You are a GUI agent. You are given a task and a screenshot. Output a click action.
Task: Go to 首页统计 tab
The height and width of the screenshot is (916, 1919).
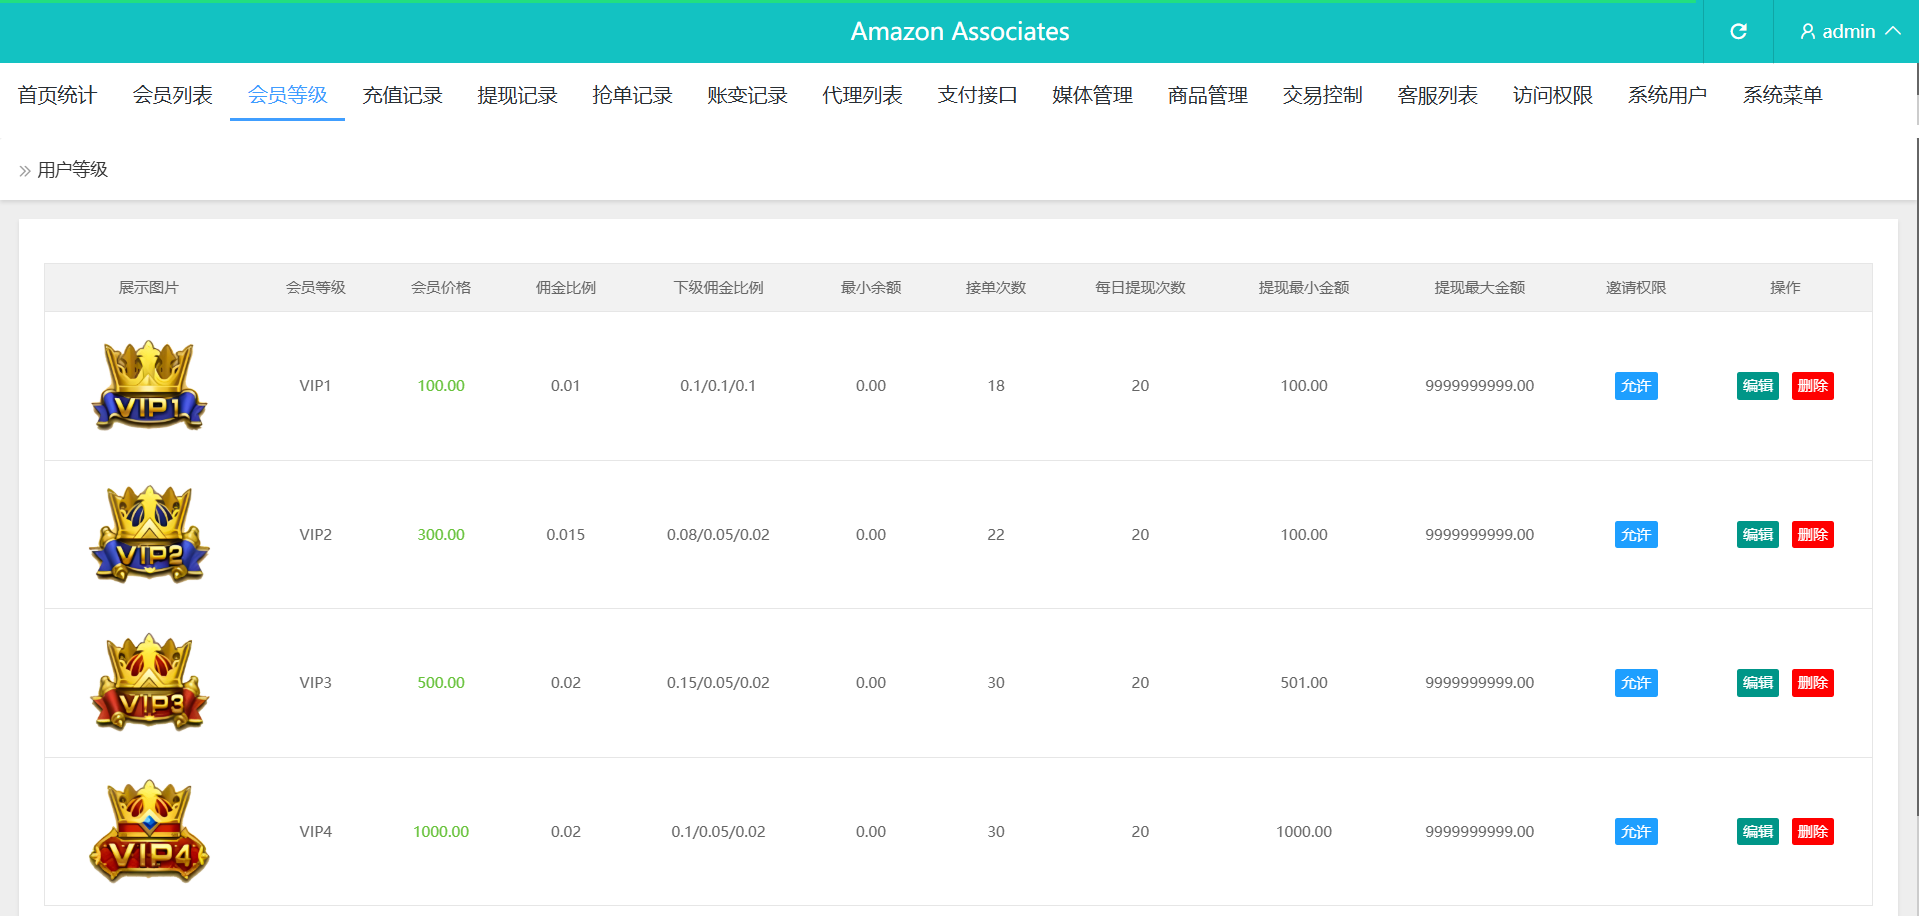(57, 95)
